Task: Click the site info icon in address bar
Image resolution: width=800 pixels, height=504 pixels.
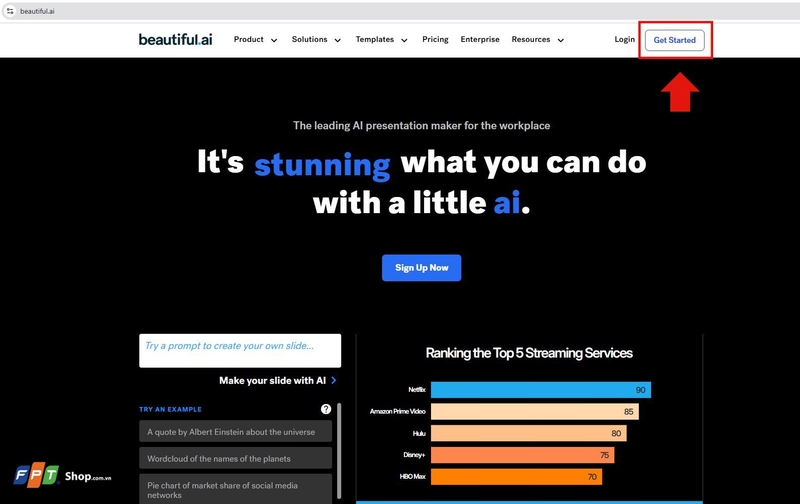Action: pyautogui.click(x=10, y=11)
